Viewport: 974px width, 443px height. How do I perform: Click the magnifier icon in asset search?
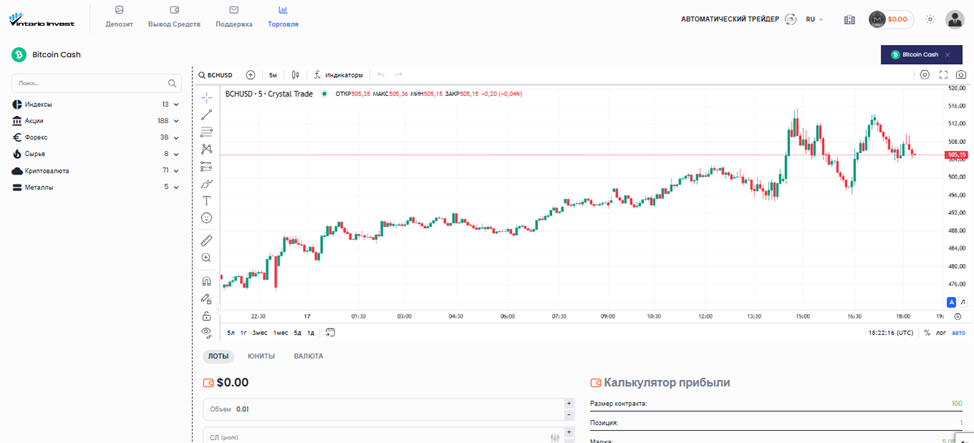[x=172, y=83]
